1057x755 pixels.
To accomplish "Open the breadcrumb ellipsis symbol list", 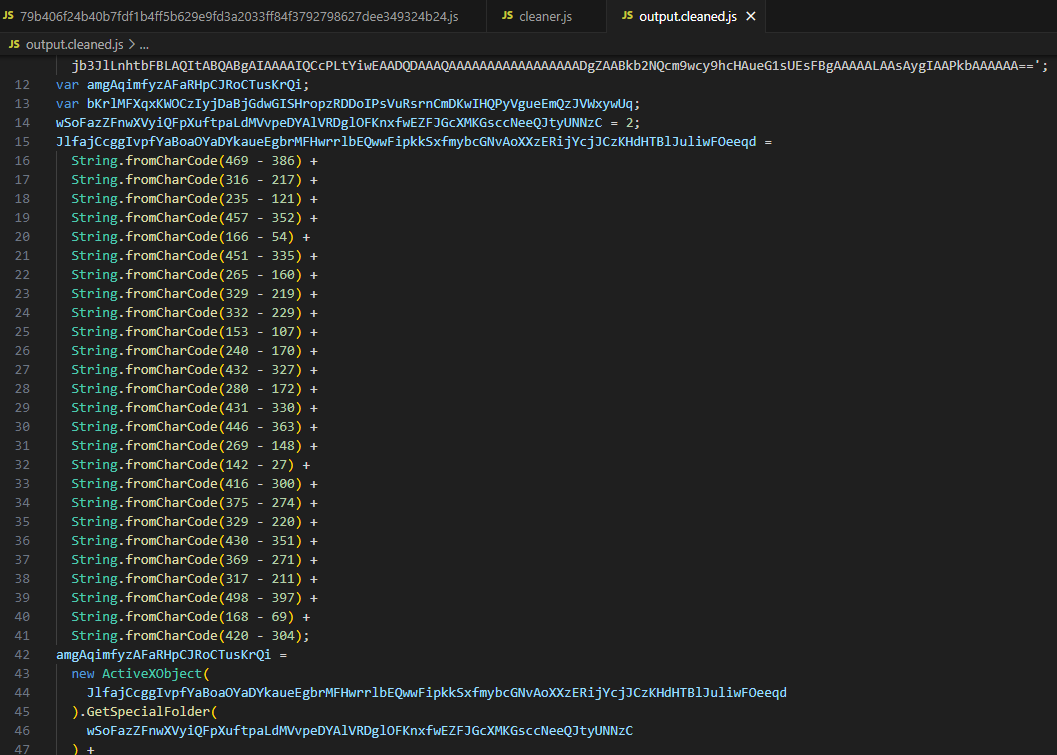I will click(144, 45).
